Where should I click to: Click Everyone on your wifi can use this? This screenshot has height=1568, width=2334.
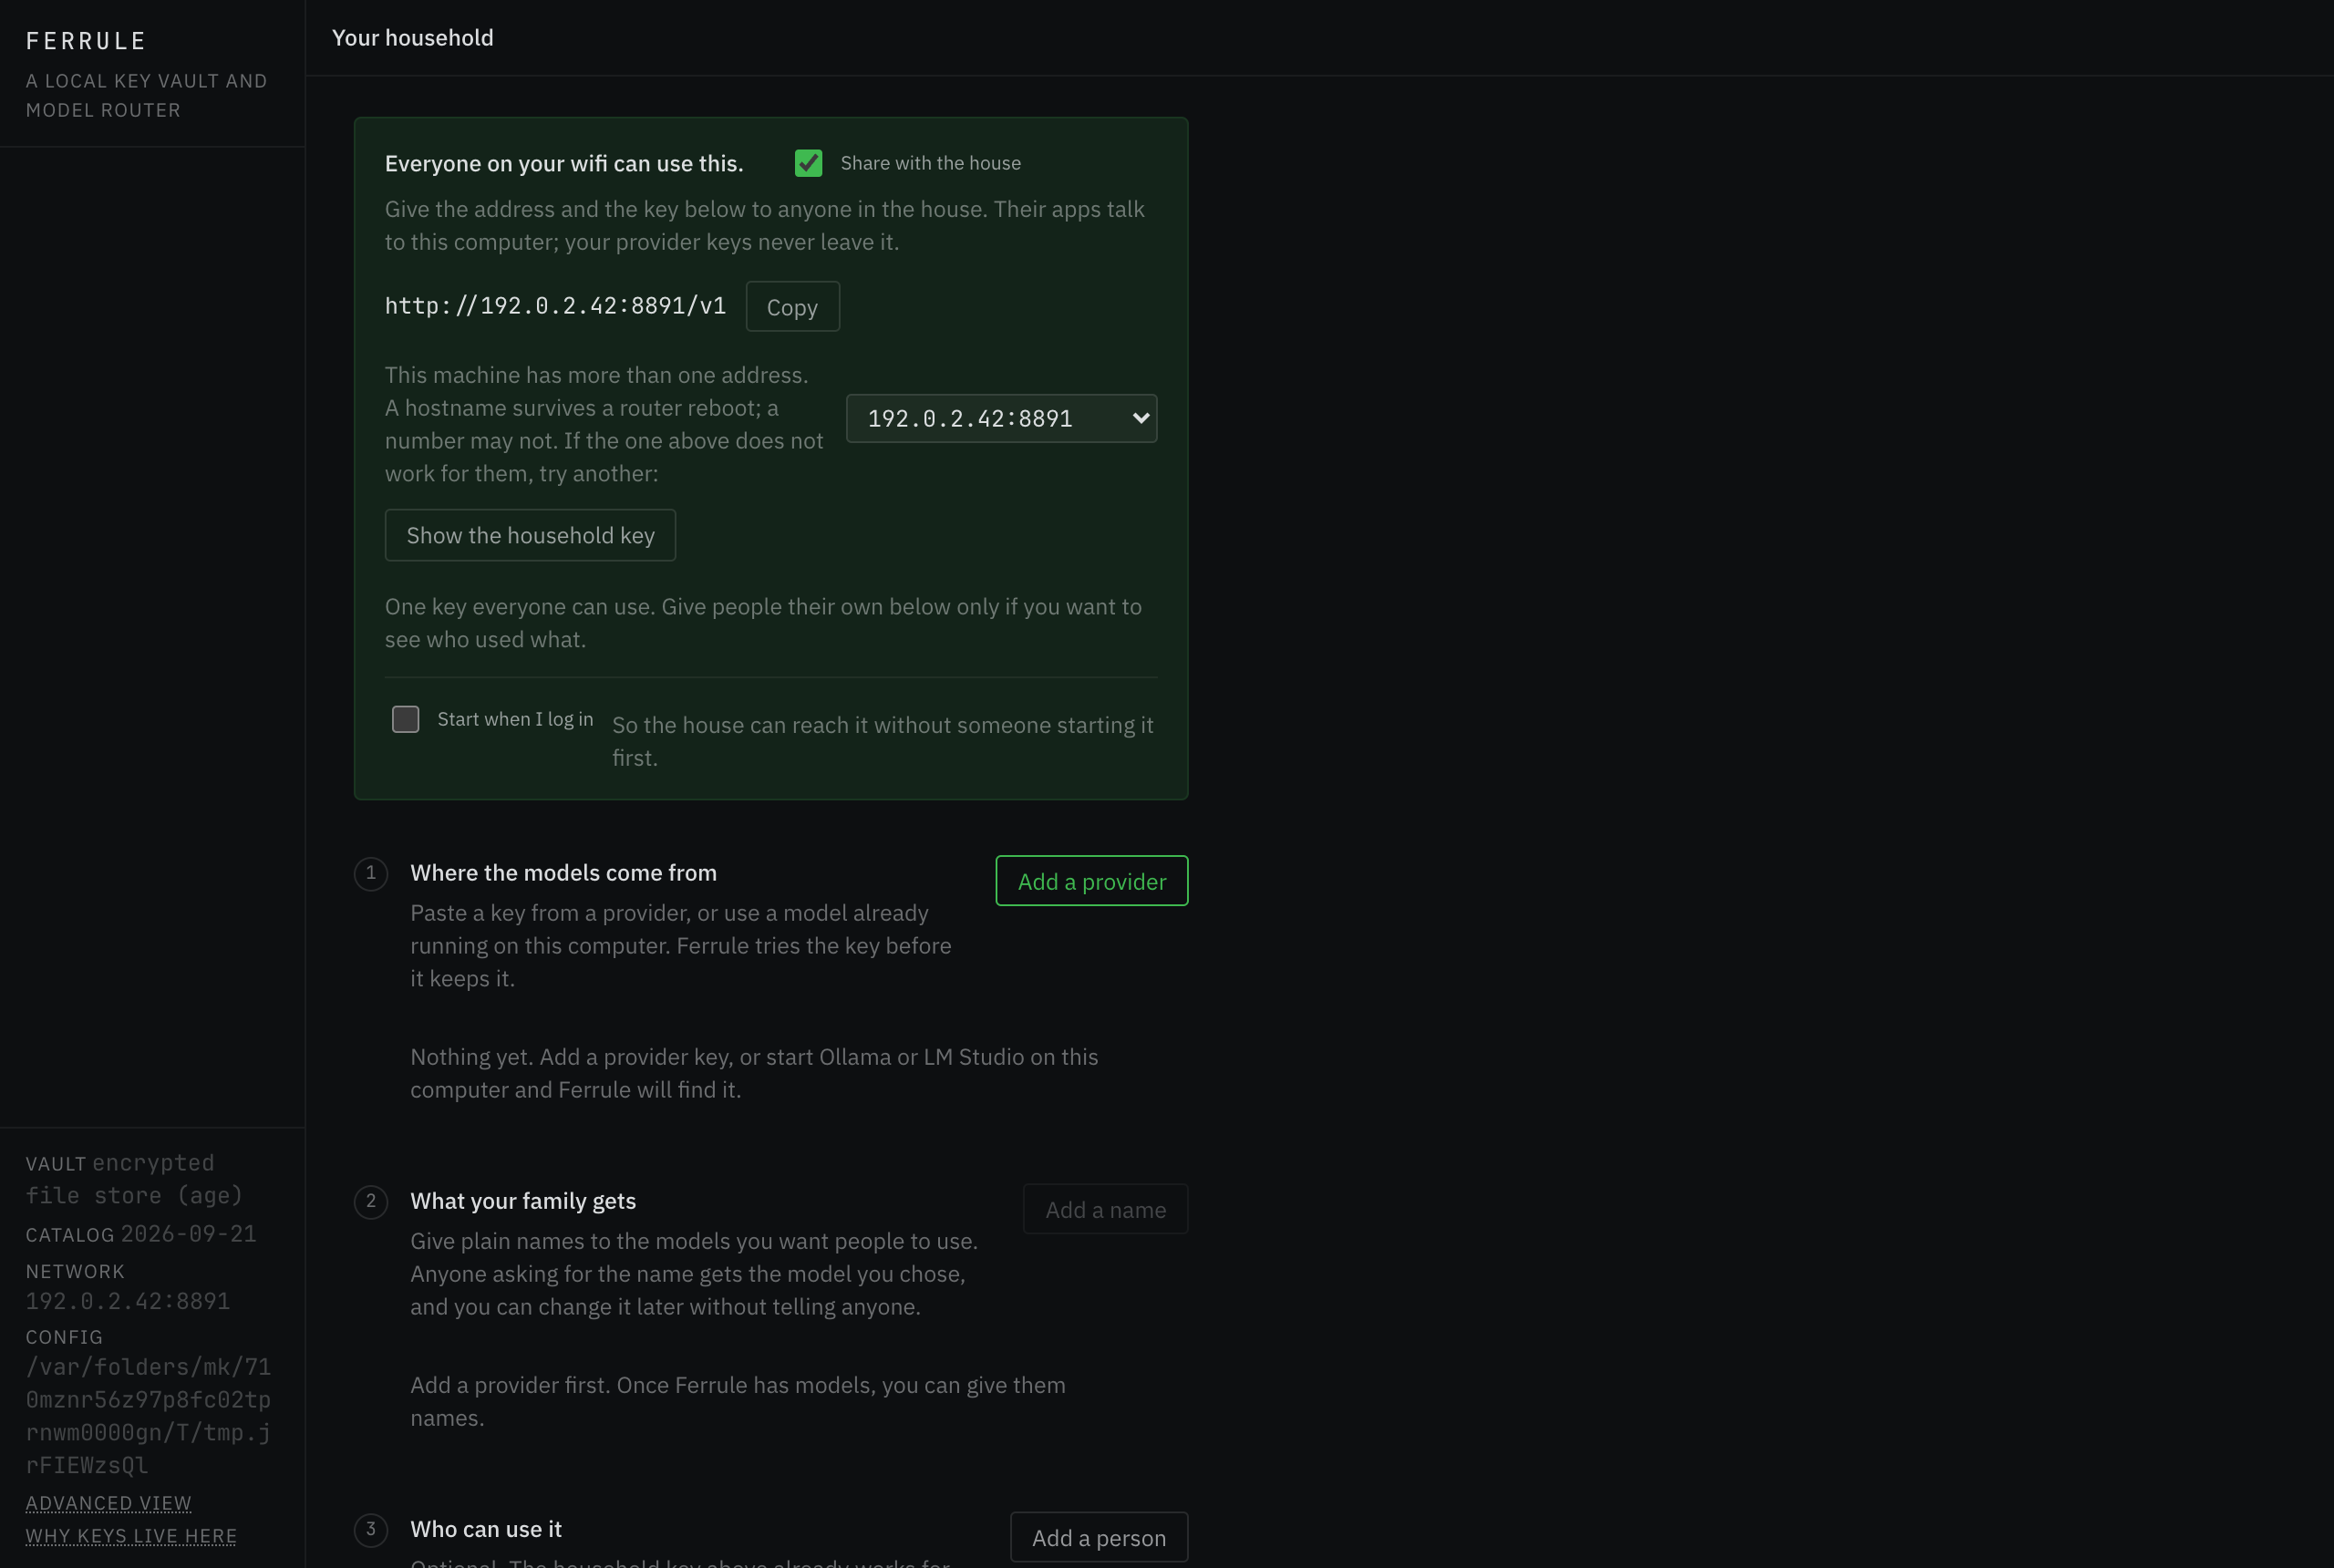564,164
